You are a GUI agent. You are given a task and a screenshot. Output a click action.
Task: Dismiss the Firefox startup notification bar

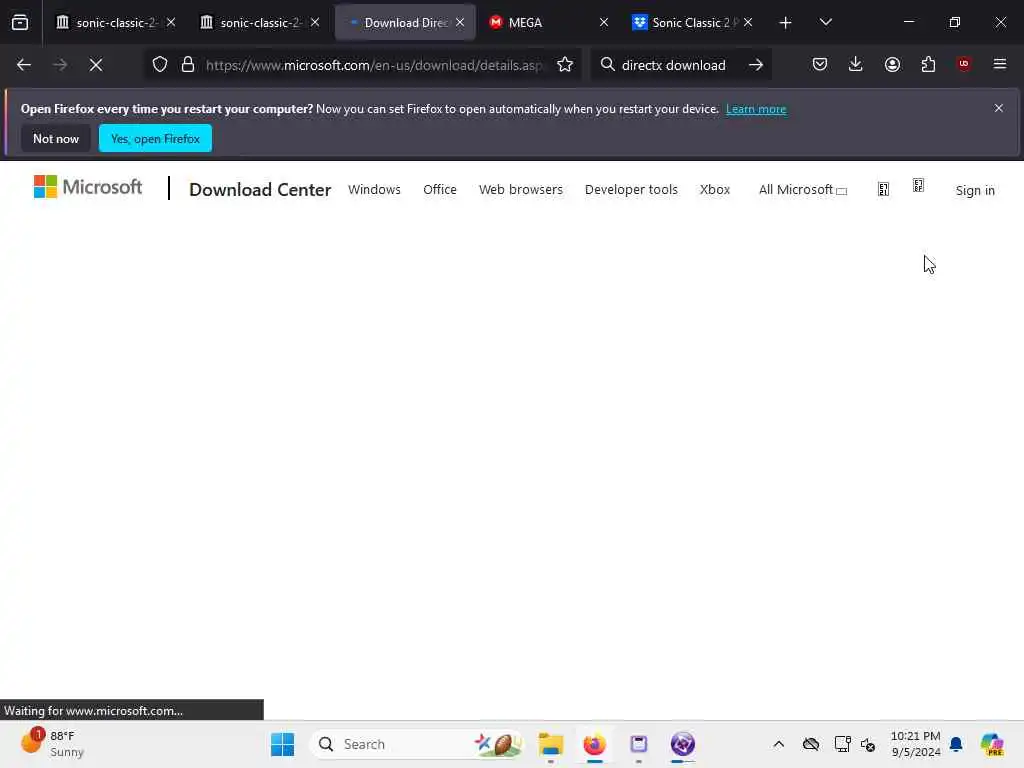999,108
